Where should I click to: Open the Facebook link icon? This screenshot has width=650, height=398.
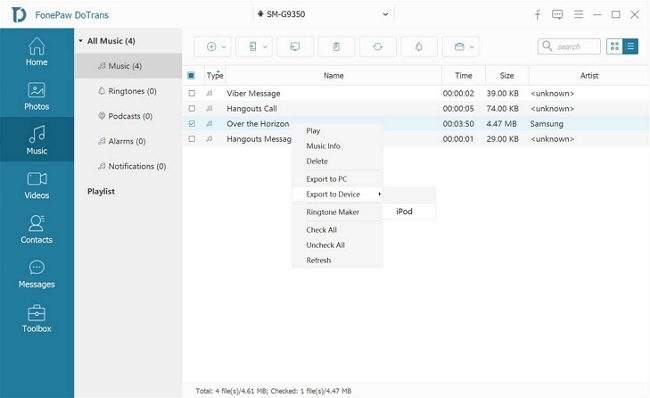pos(537,15)
